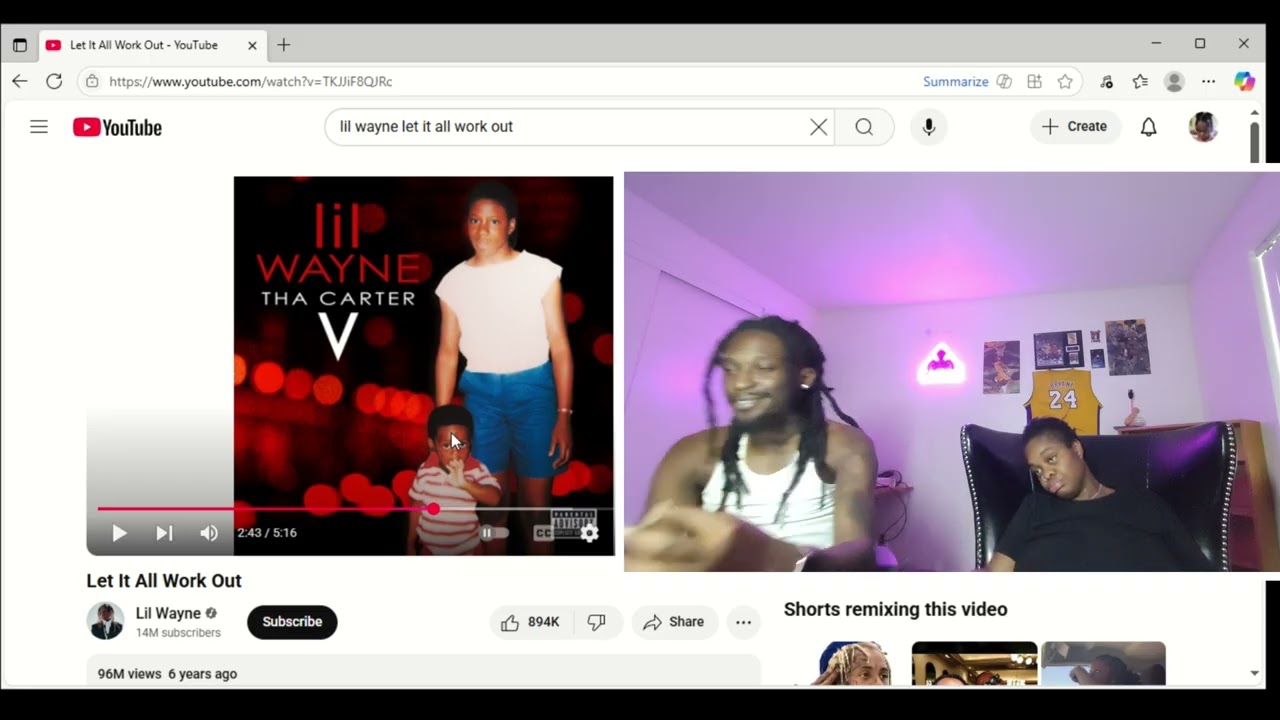Image resolution: width=1280 pixels, height=720 pixels.
Task: View site information lock icon
Action: 92,82
